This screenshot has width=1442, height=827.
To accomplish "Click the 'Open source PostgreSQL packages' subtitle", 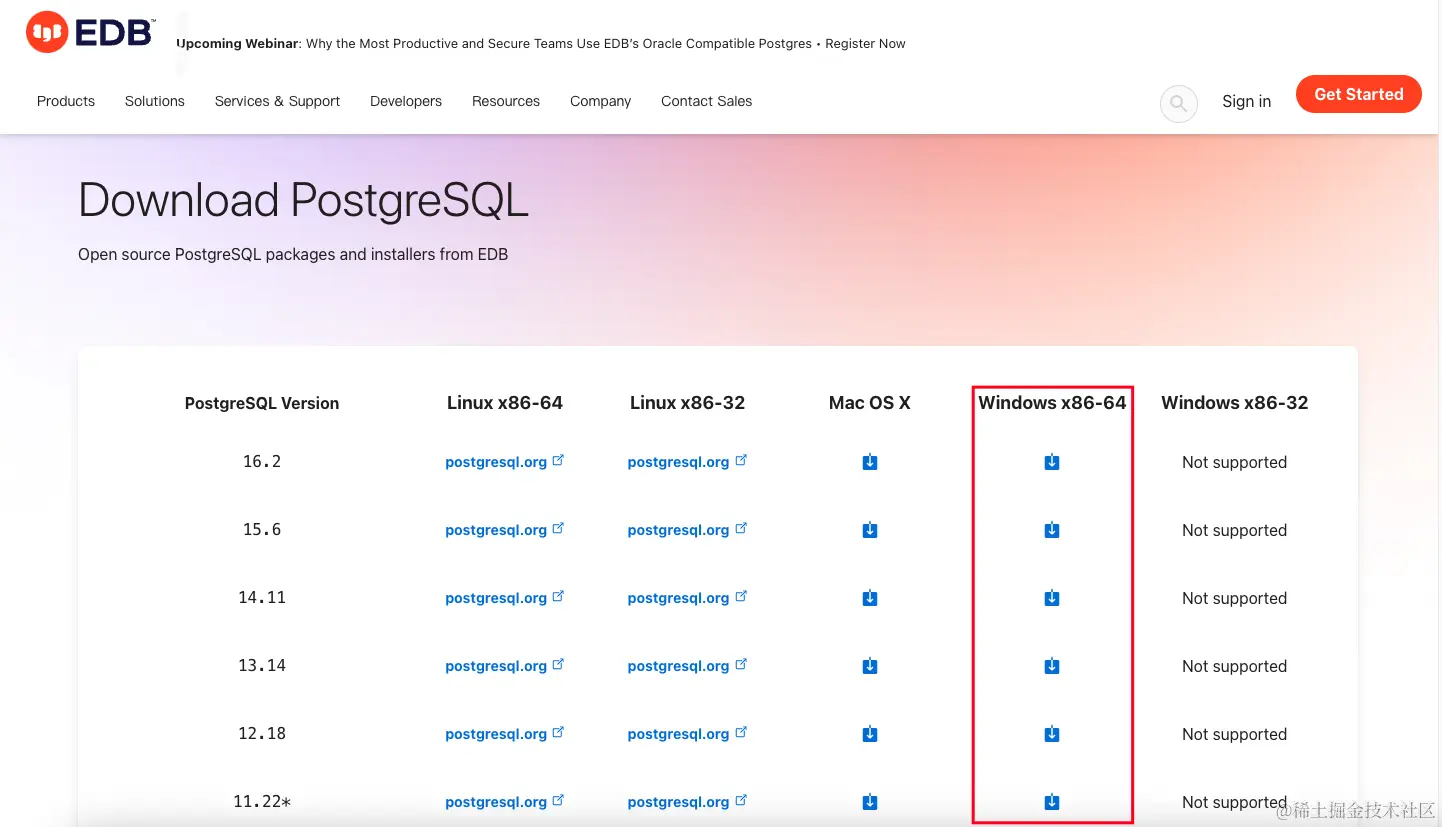I will [293, 255].
